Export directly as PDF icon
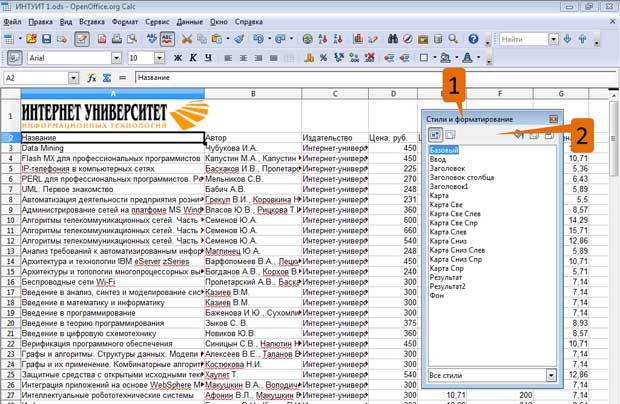This screenshot has height=404, width=620. click(102, 39)
